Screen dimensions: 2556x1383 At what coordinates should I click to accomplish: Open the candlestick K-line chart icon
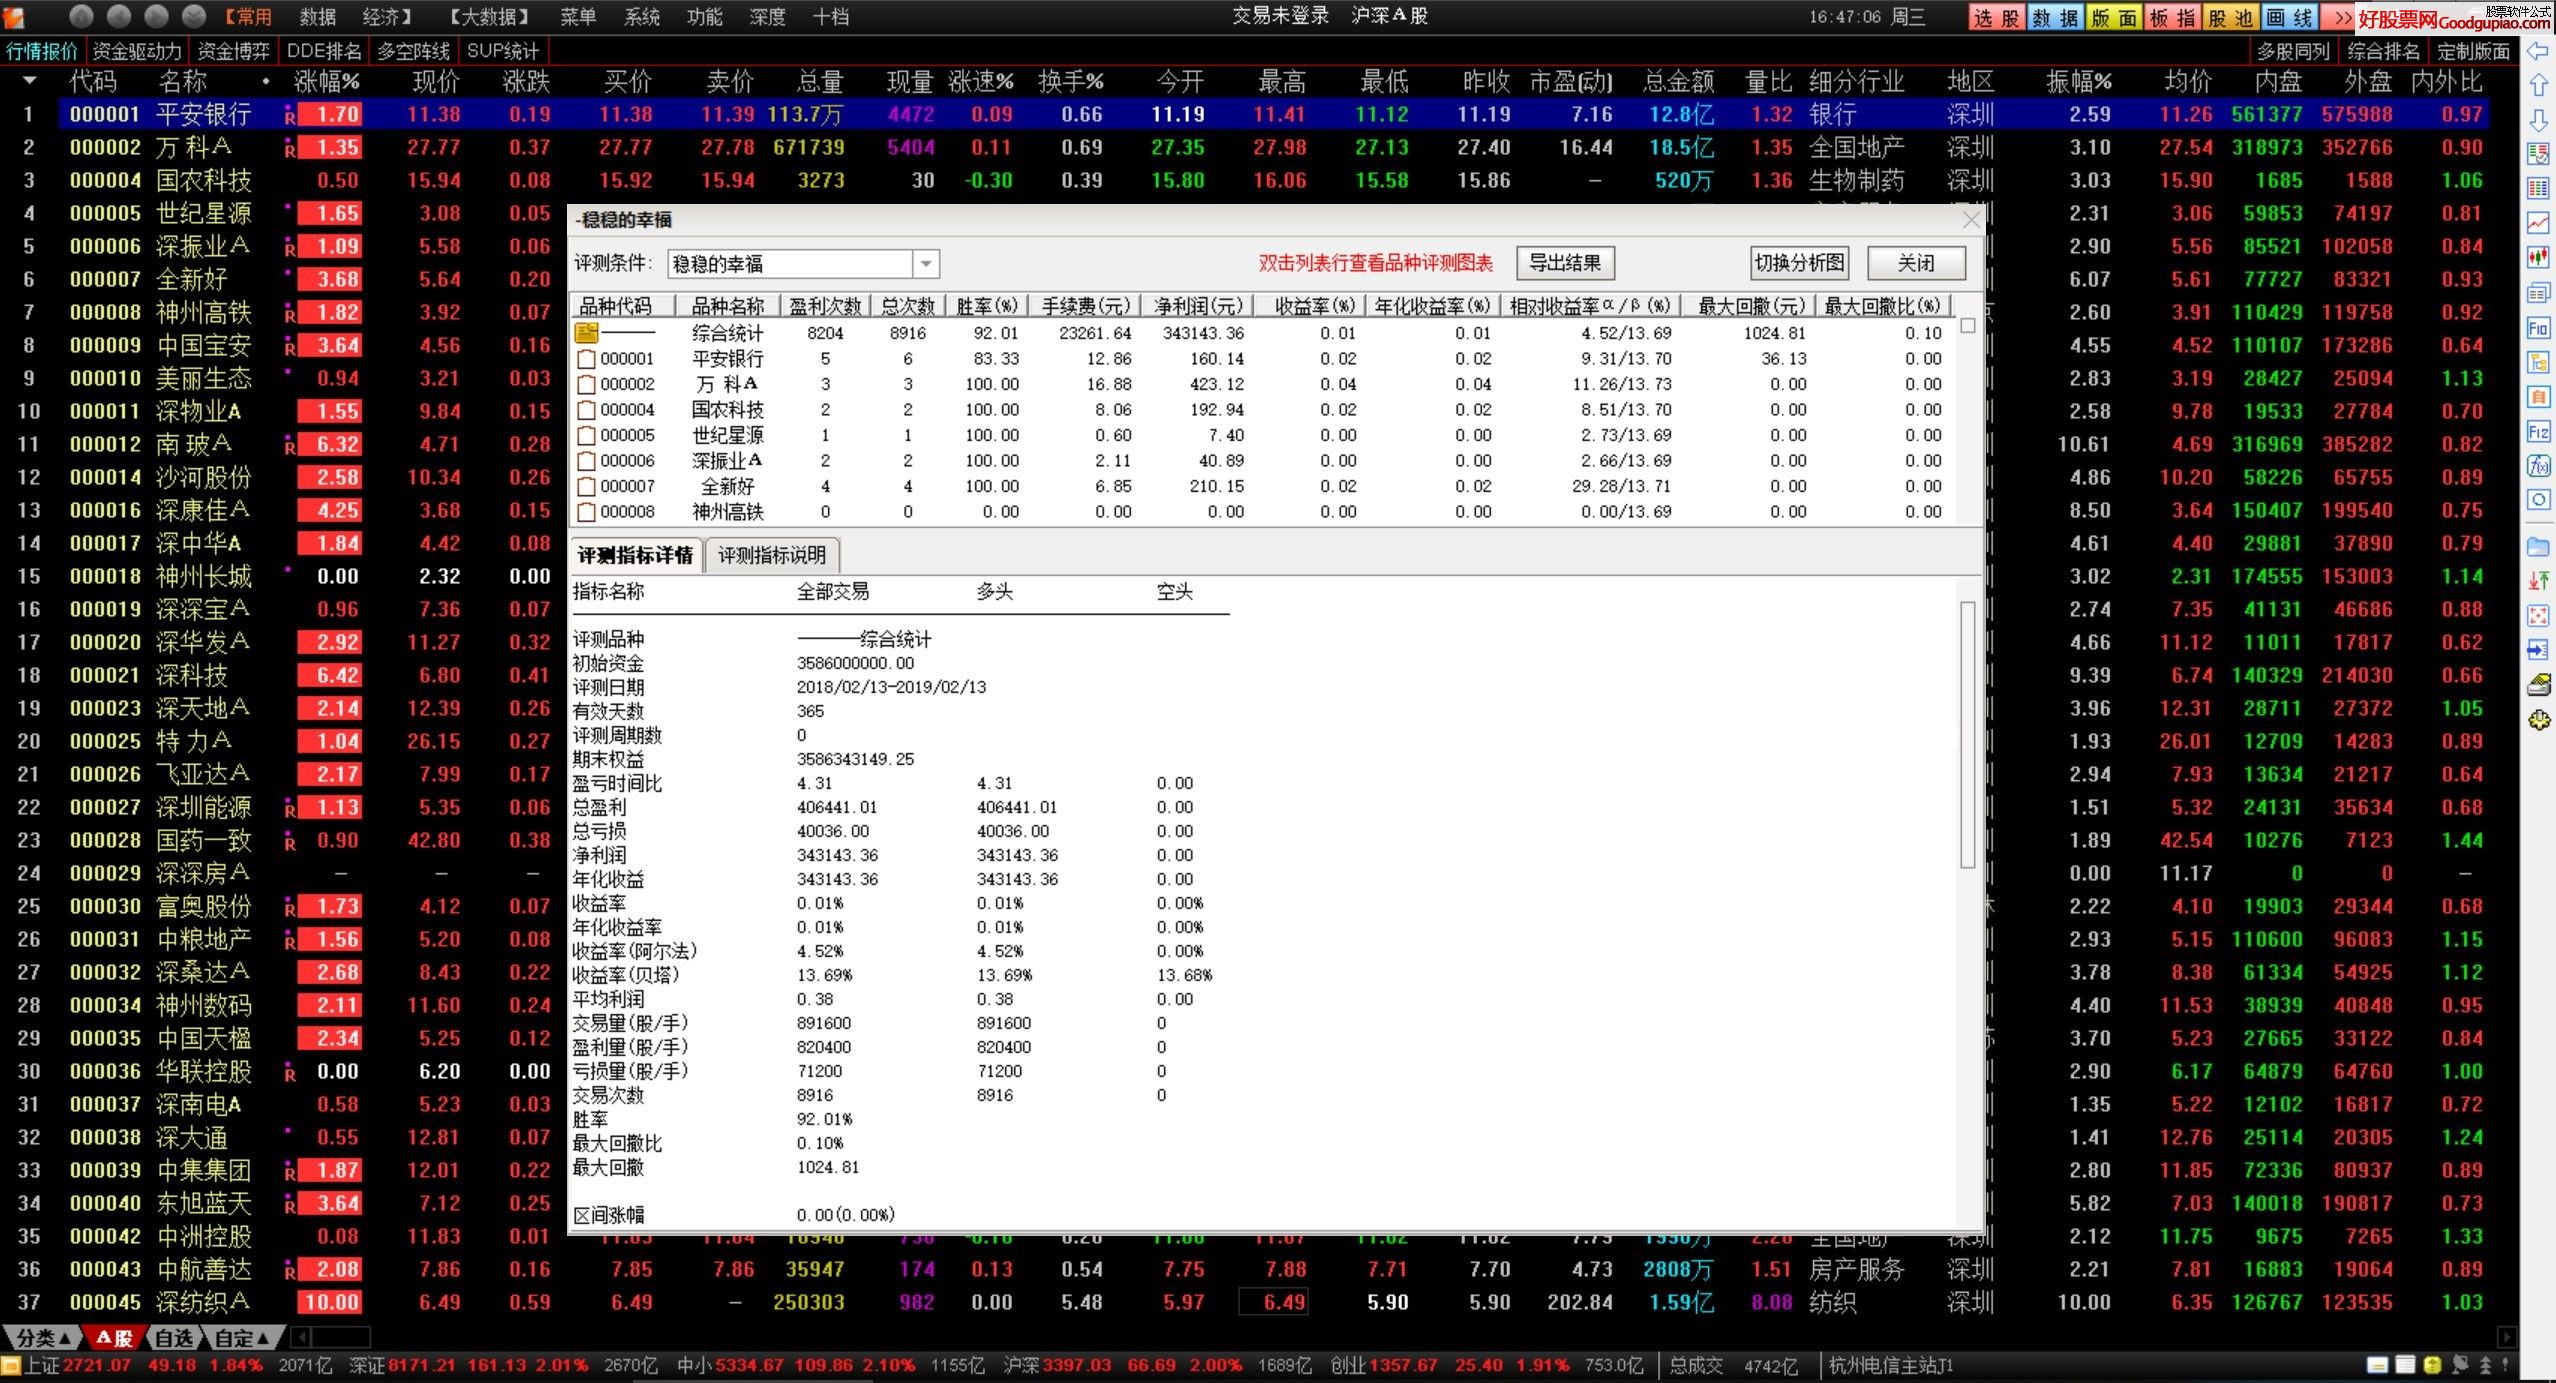click(x=2538, y=258)
